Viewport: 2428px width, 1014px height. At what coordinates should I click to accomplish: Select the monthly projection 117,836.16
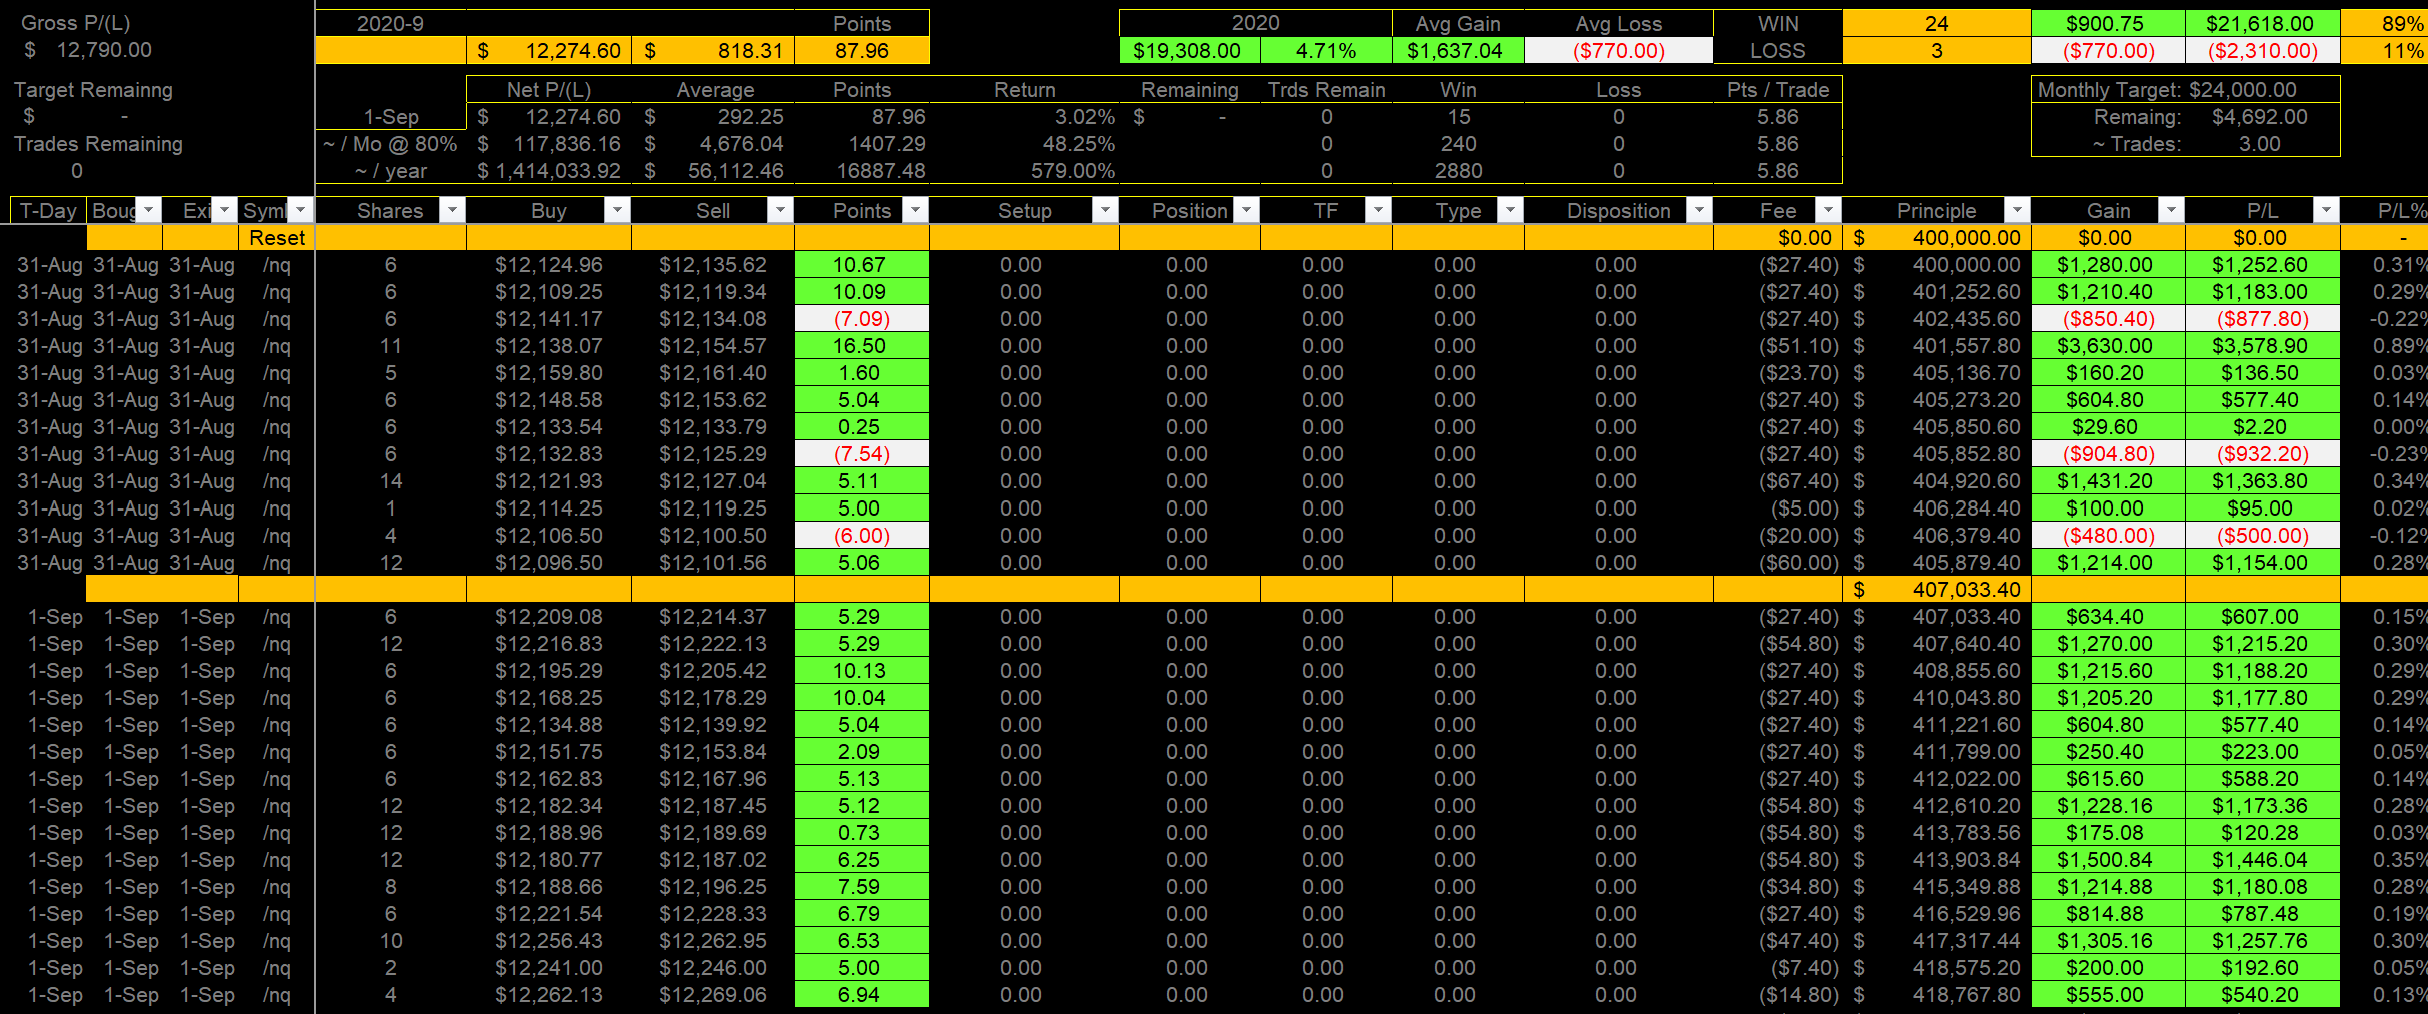coord(549,144)
